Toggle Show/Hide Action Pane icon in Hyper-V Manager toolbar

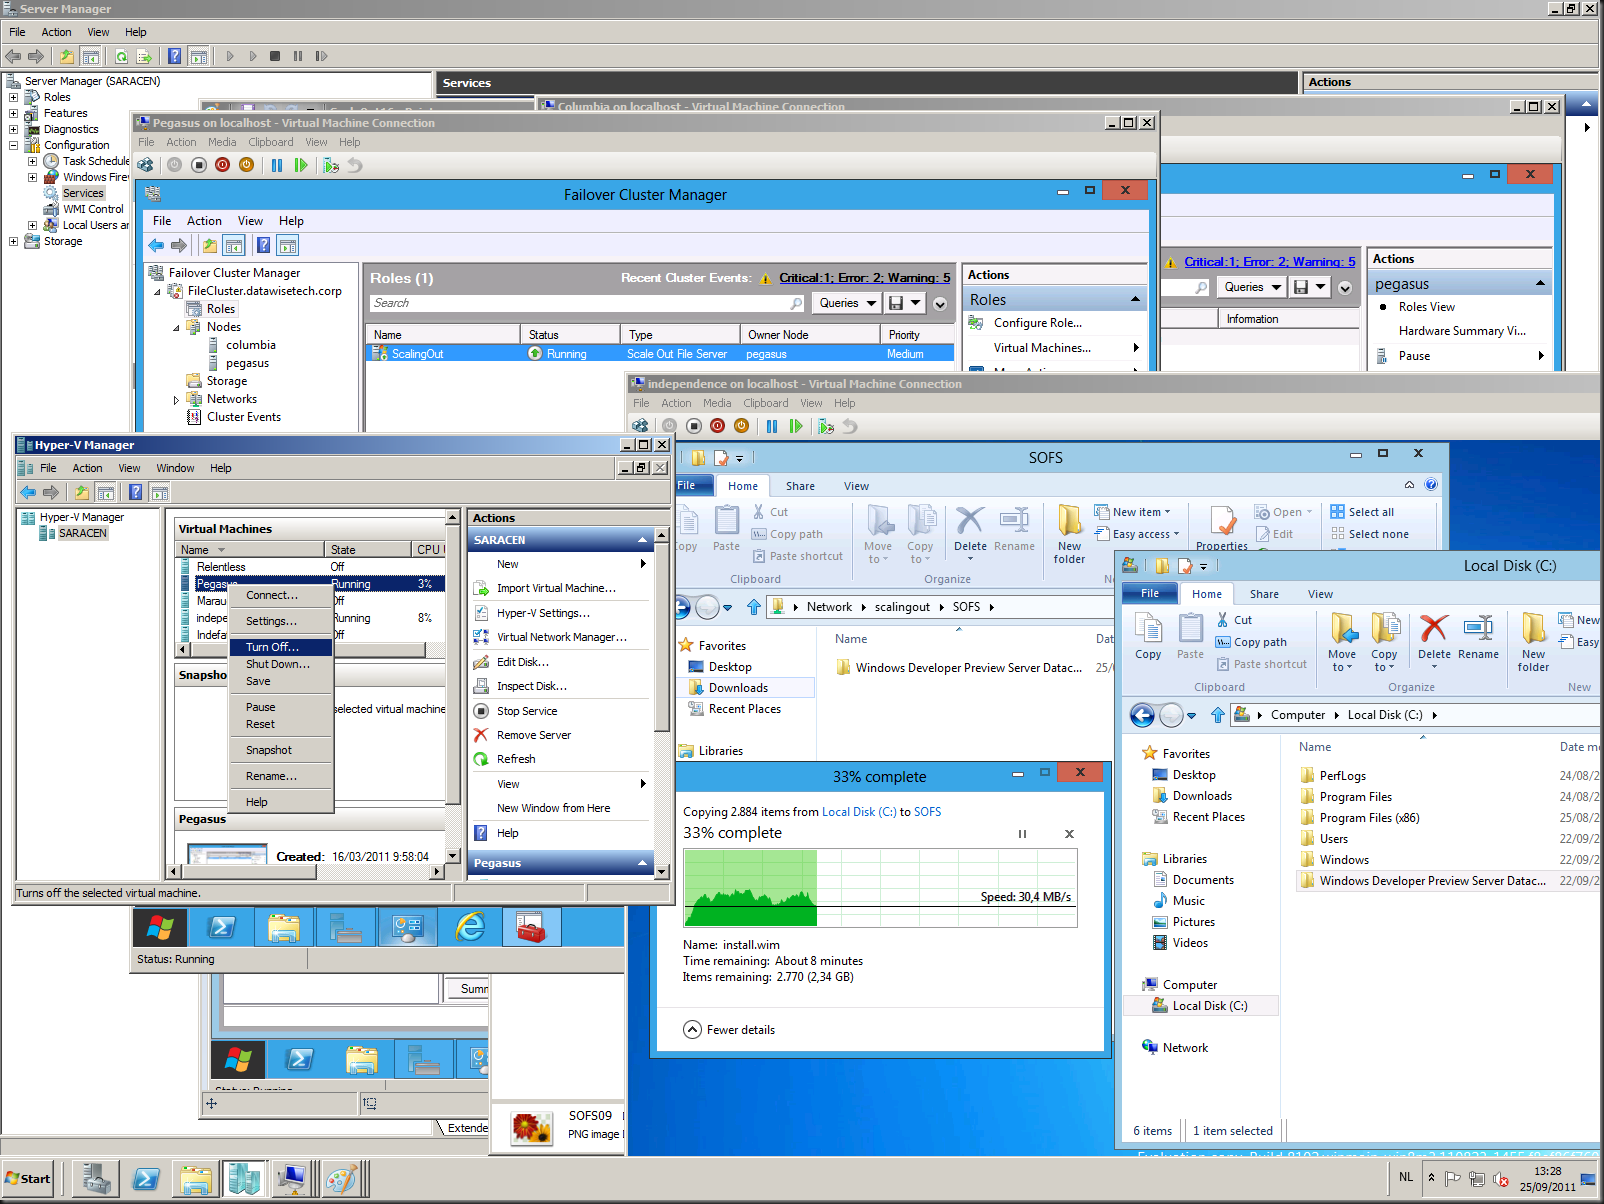(159, 492)
